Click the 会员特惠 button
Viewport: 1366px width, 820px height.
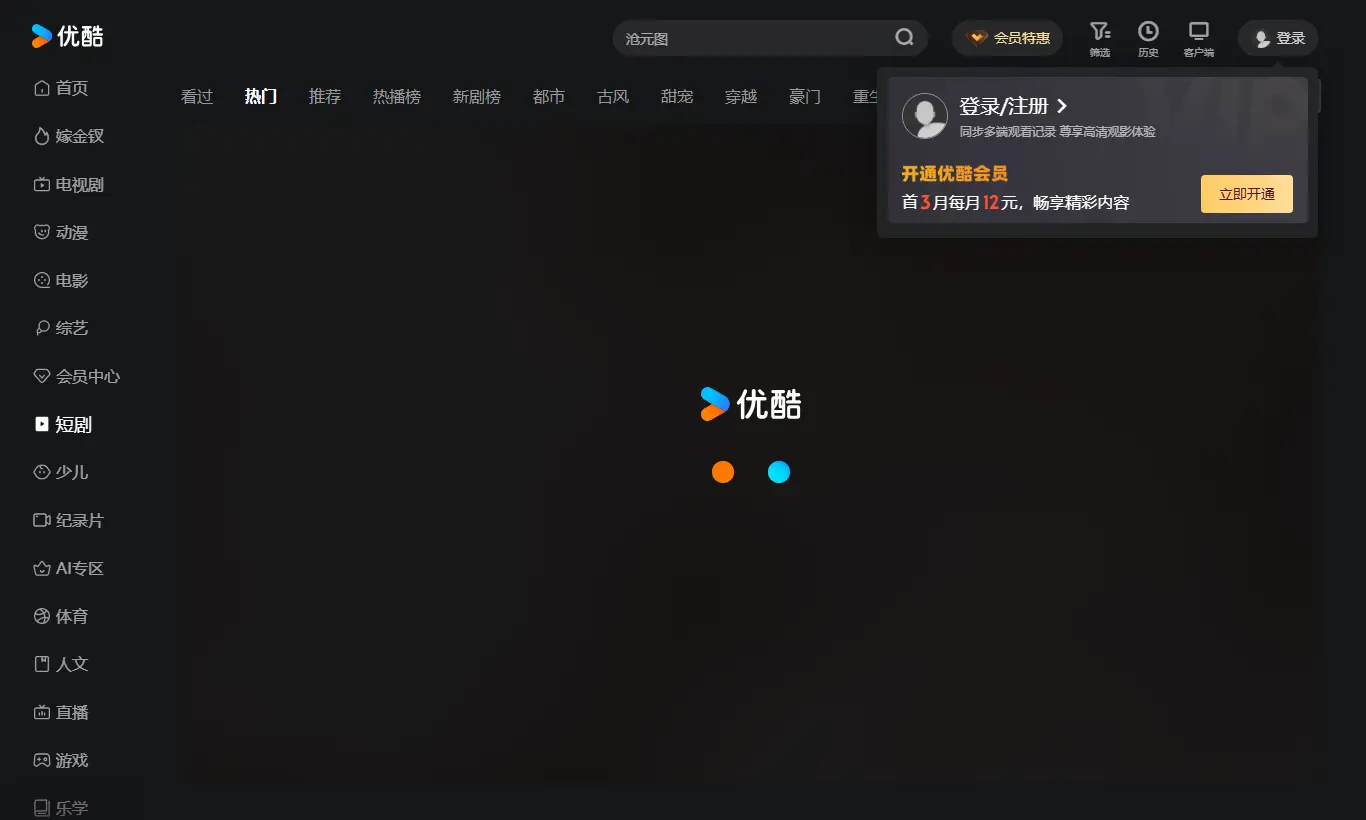1007,38
